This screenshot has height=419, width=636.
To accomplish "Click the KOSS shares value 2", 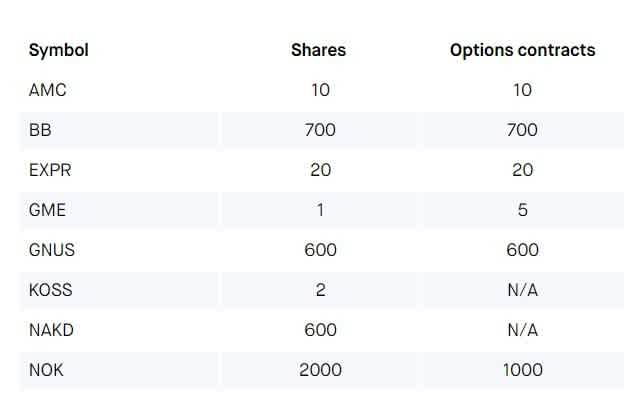I will pos(320,290).
